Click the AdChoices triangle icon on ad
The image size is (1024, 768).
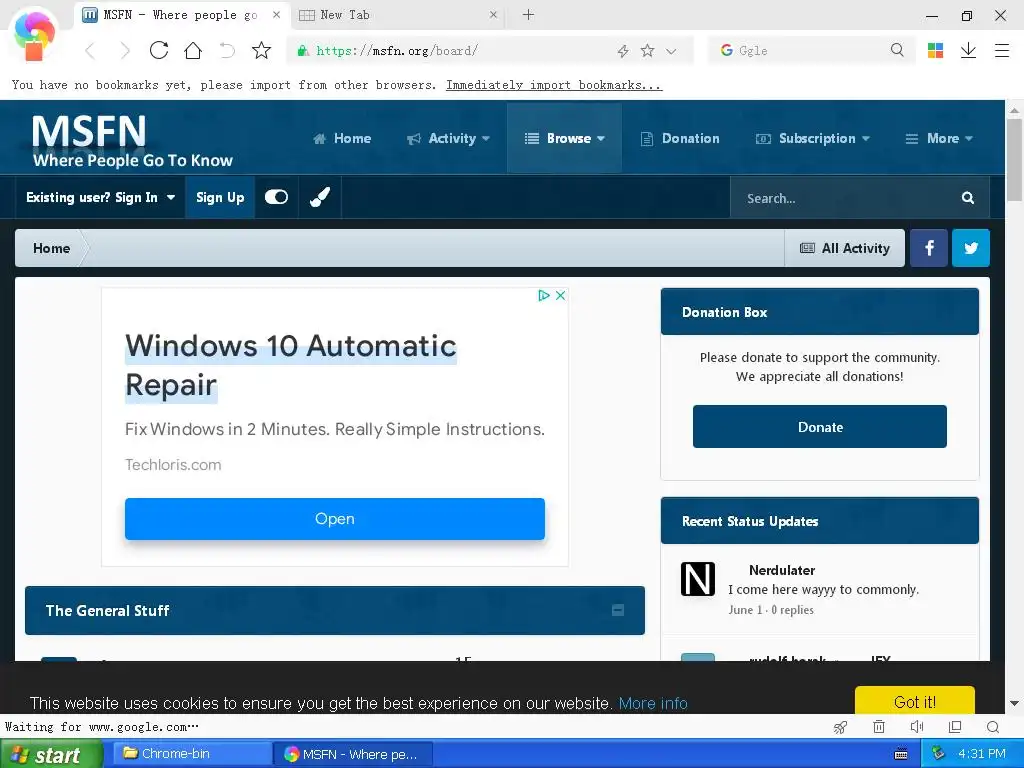click(543, 295)
